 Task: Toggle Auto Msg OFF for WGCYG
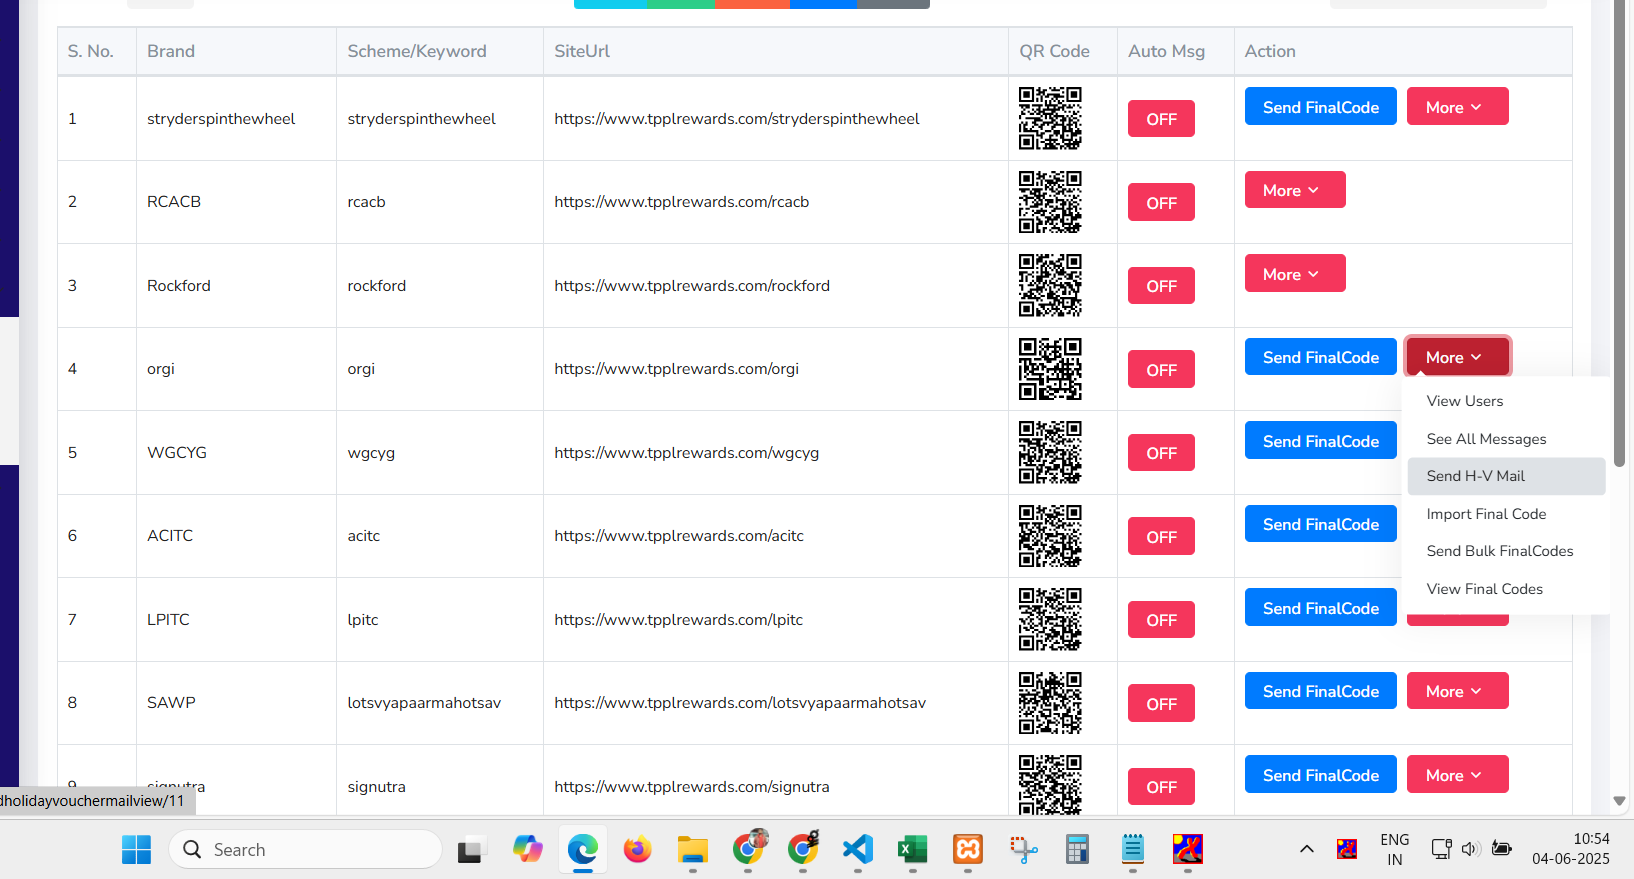(x=1161, y=453)
